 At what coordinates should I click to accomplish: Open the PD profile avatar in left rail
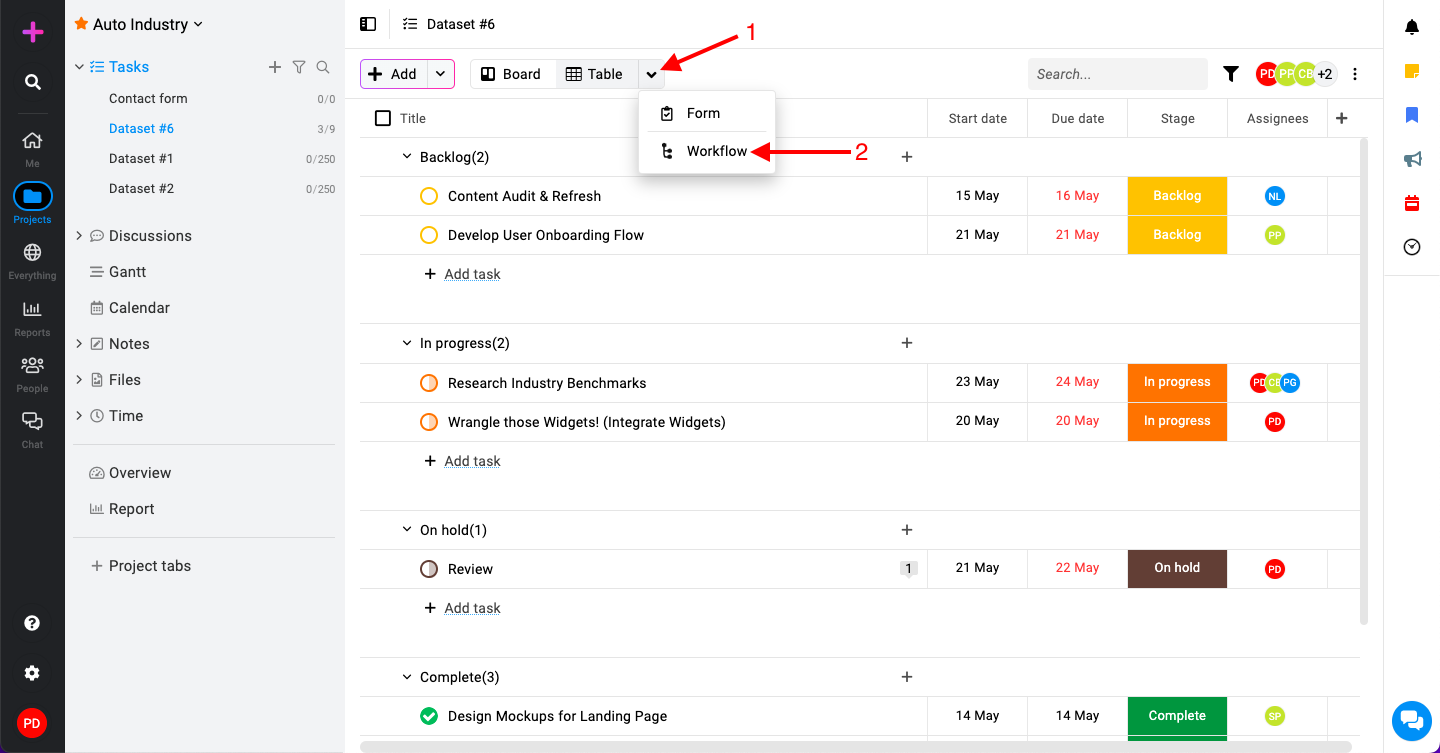[x=32, y=723]
